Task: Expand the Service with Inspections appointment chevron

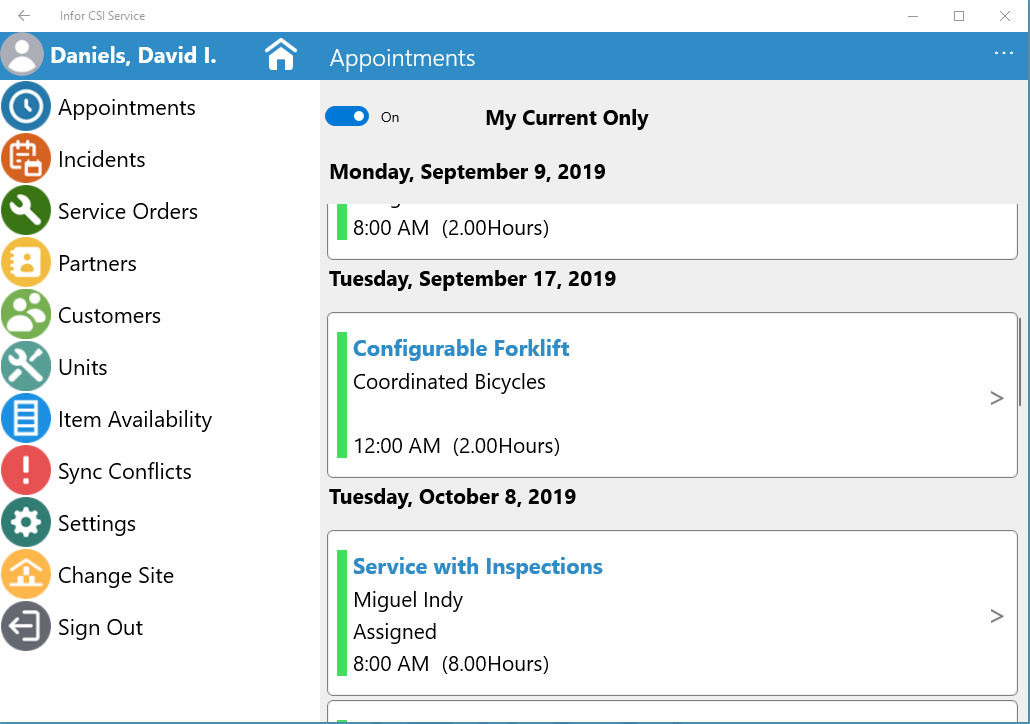Action: [x=996, y=616]
